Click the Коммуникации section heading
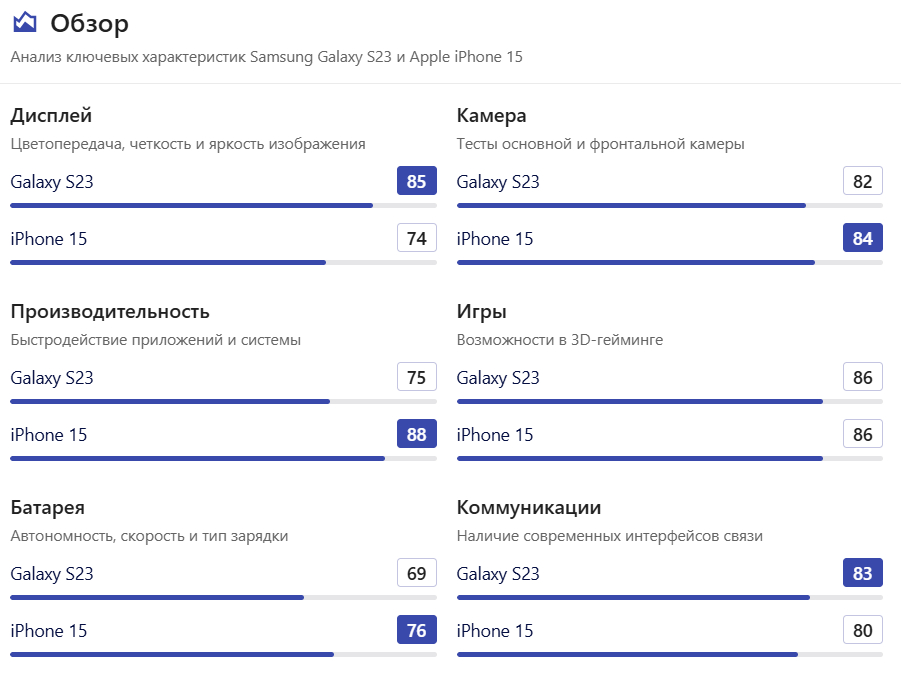Screen dimensions: 901x674 click(529, 508)
